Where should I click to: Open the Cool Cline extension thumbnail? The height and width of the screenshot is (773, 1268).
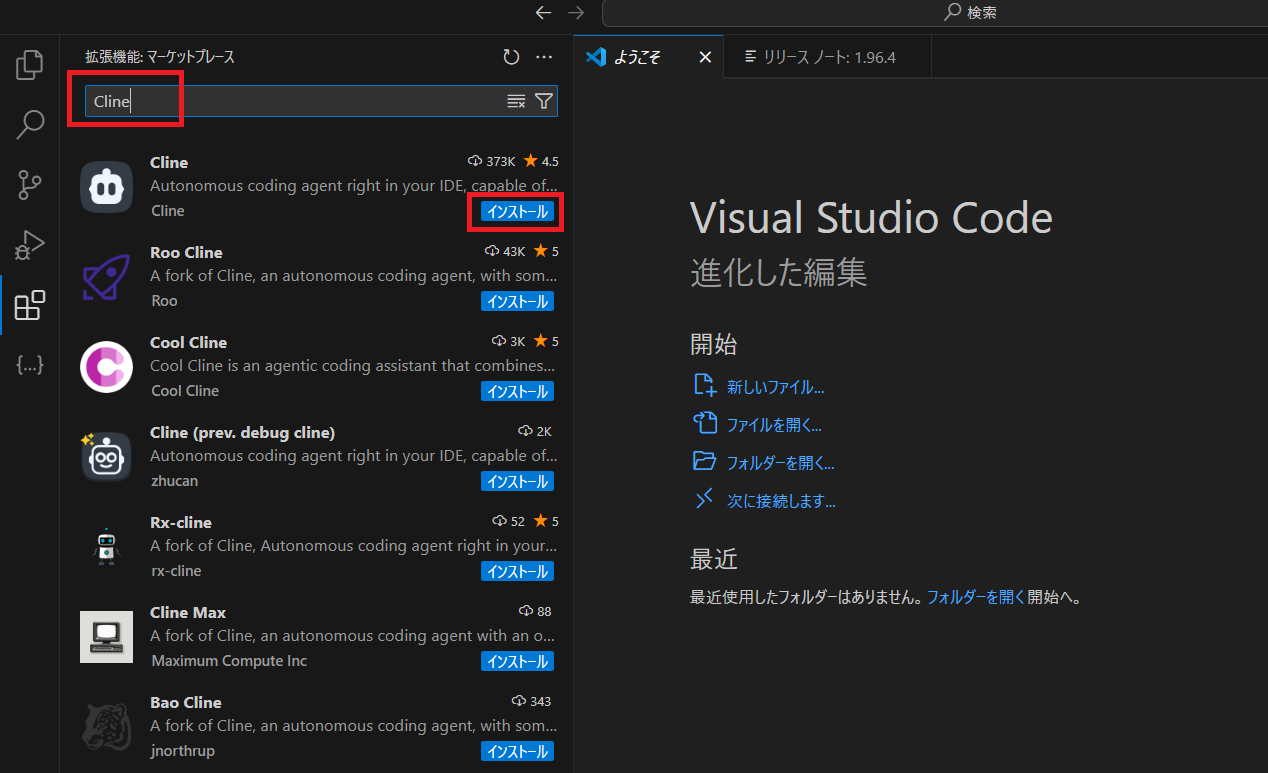[106, 366]
